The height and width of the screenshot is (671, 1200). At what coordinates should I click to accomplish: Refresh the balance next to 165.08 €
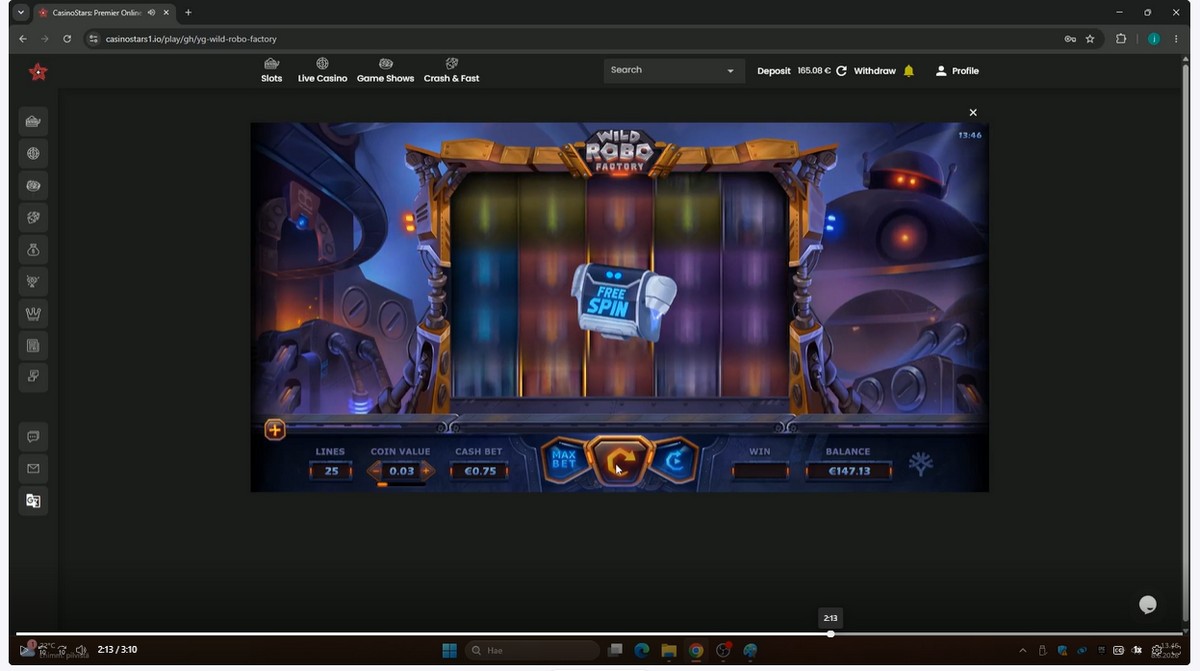click(x=841, y=71)
